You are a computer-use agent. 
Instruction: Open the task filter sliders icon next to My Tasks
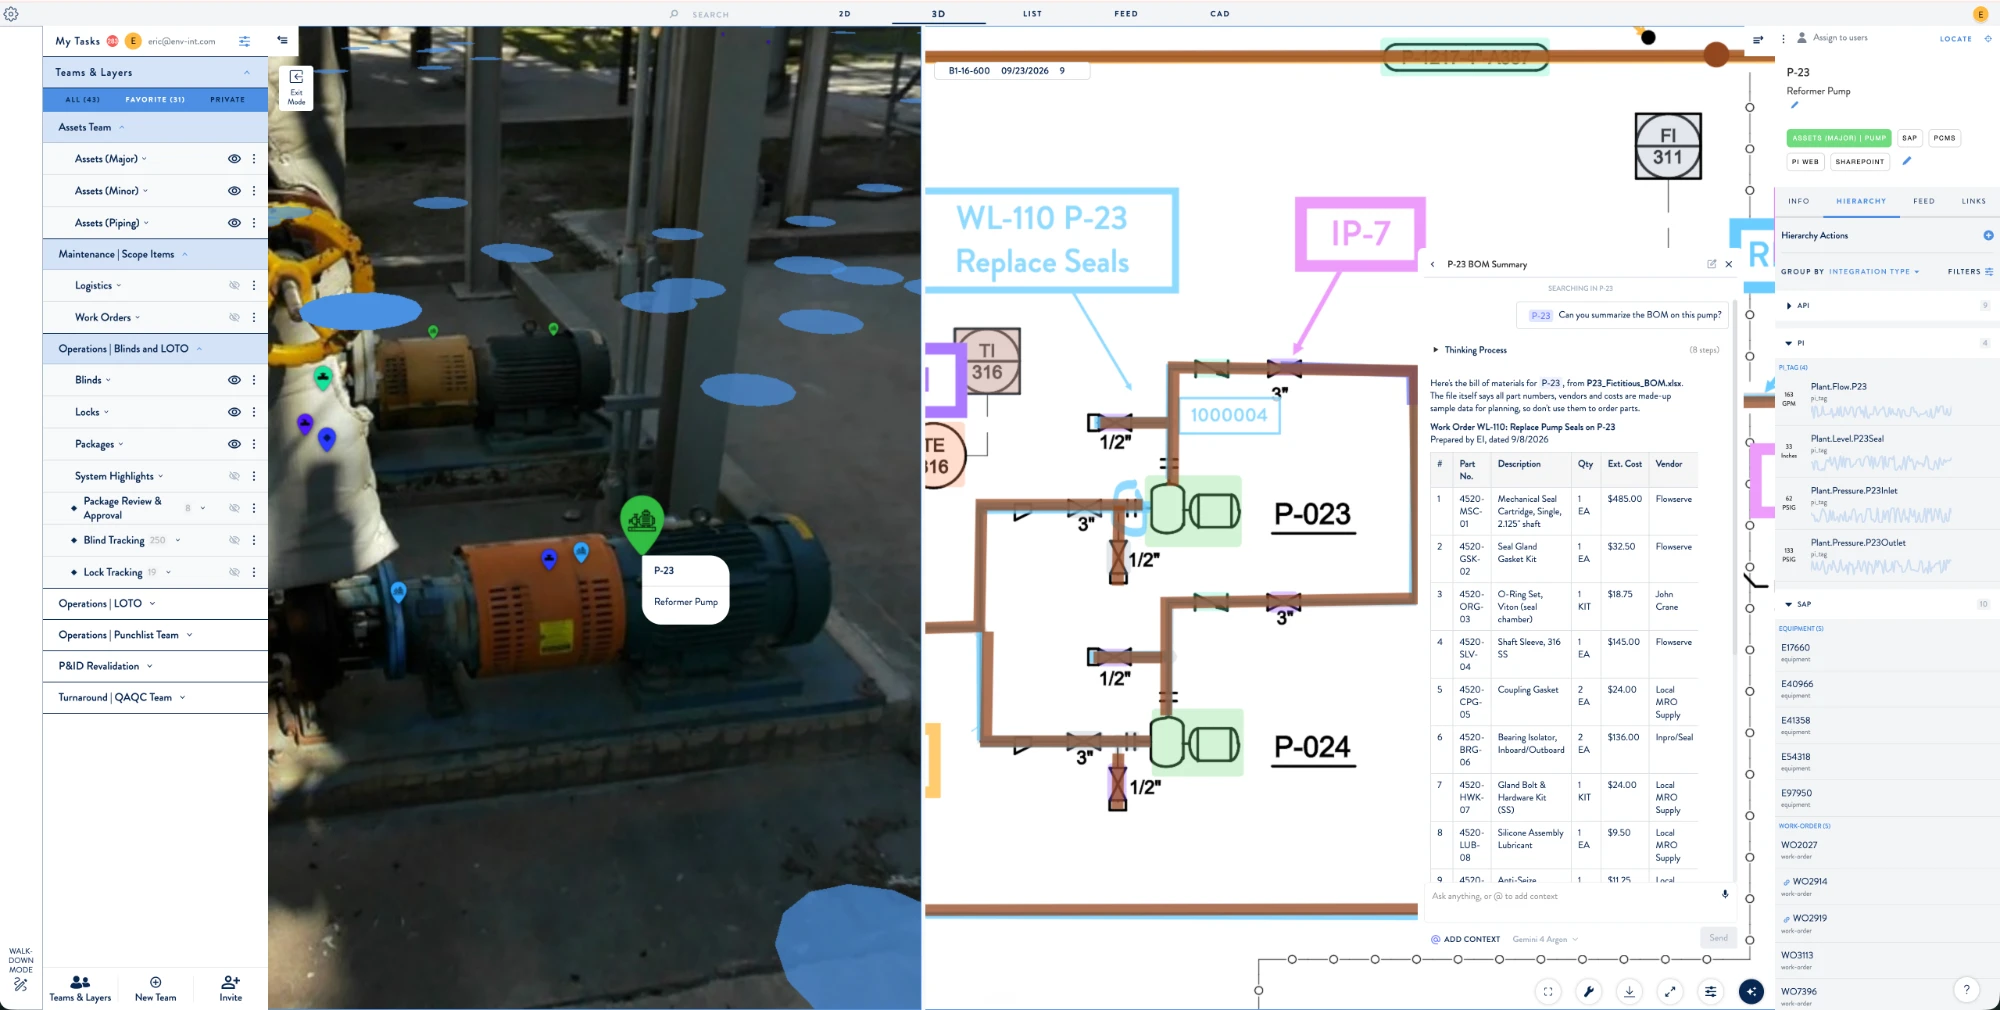pos(244,41)
